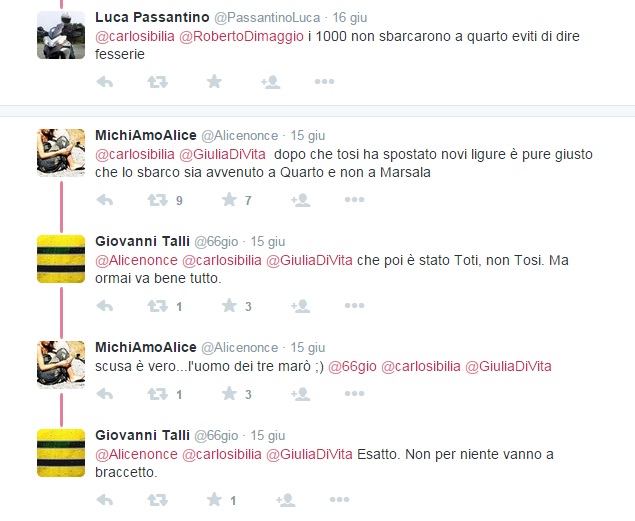The width and height of the screenshot is (635, 521).
Task: Retweet the "uomo dei tre marò" tweet
Action: tap(158, 394)
